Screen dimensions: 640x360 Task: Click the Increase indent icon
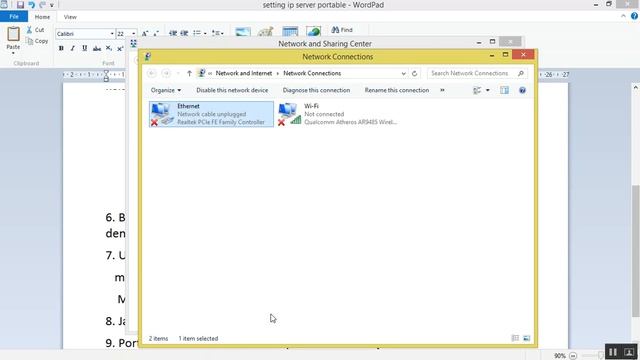184,33
